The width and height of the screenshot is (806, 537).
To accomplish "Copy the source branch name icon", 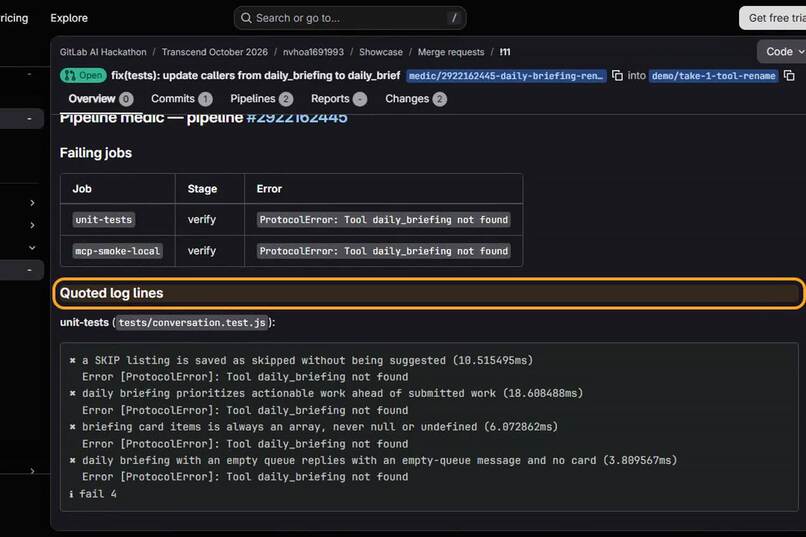I will 617,76.
